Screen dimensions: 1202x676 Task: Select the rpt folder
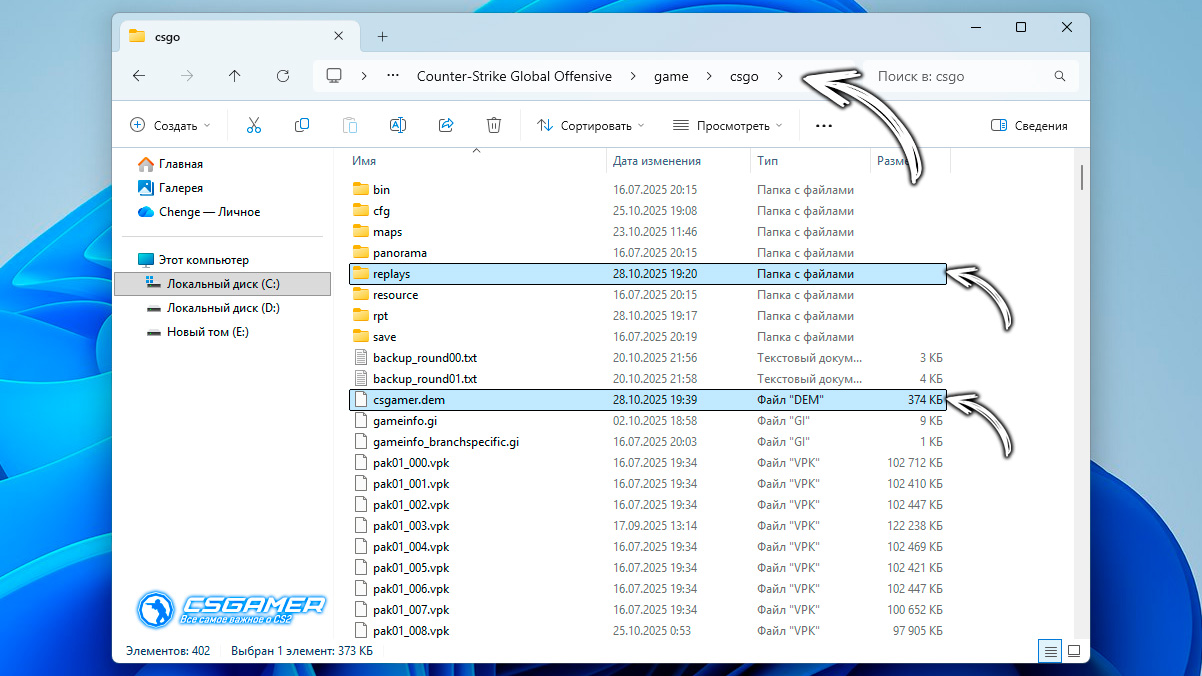click(x=647, y=316)
